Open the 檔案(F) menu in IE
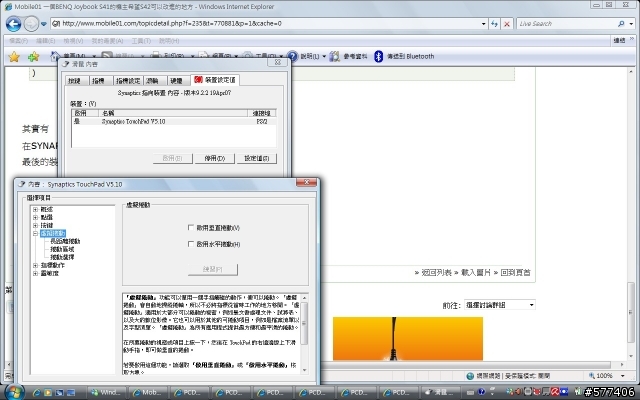The height and width of the screenshot is (400, 640). 18,41
